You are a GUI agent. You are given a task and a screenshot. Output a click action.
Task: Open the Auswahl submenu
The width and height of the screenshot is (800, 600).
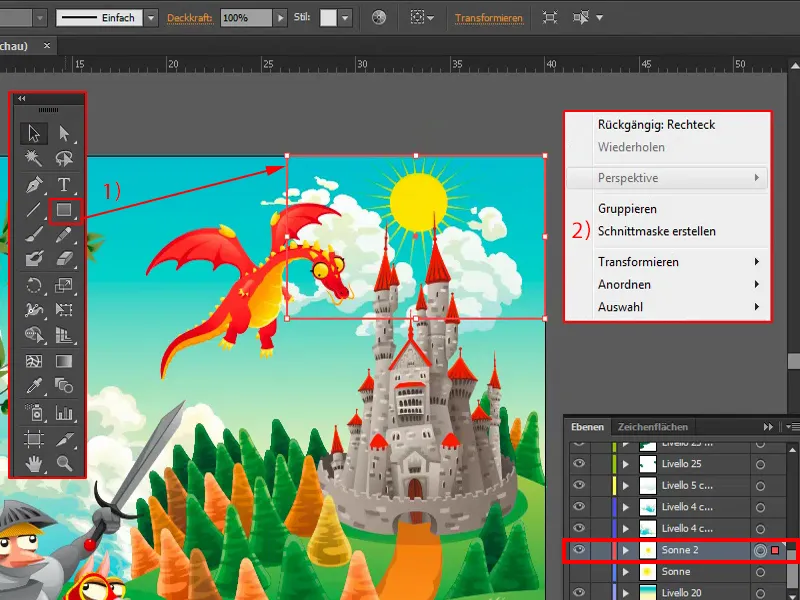click(x=667, y=307)
